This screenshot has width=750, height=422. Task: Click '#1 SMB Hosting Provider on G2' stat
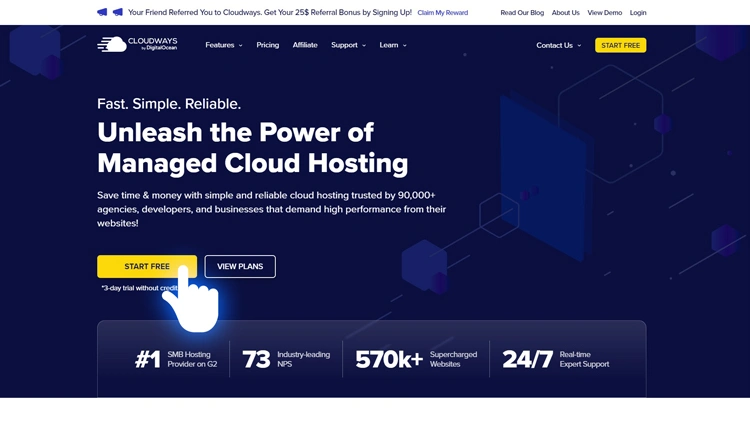176,359
